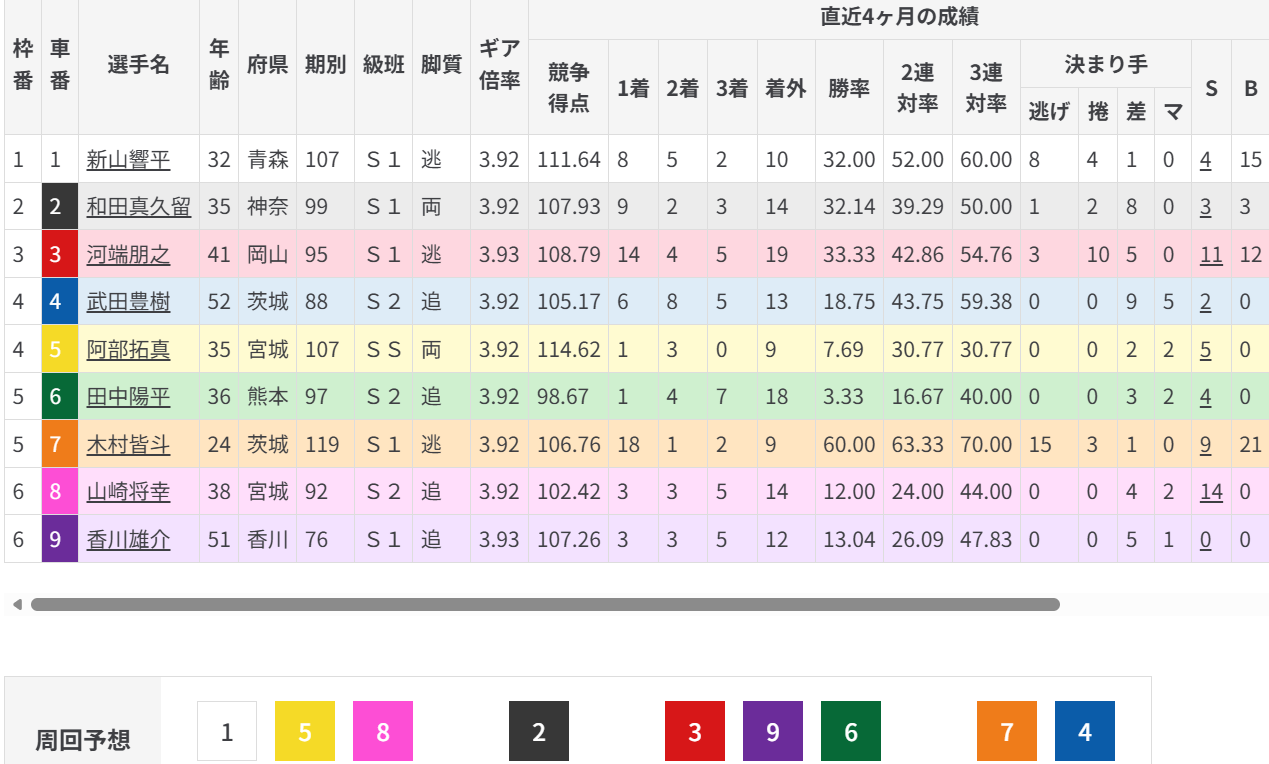Select rider link 阿部拓真

point(128,350)
